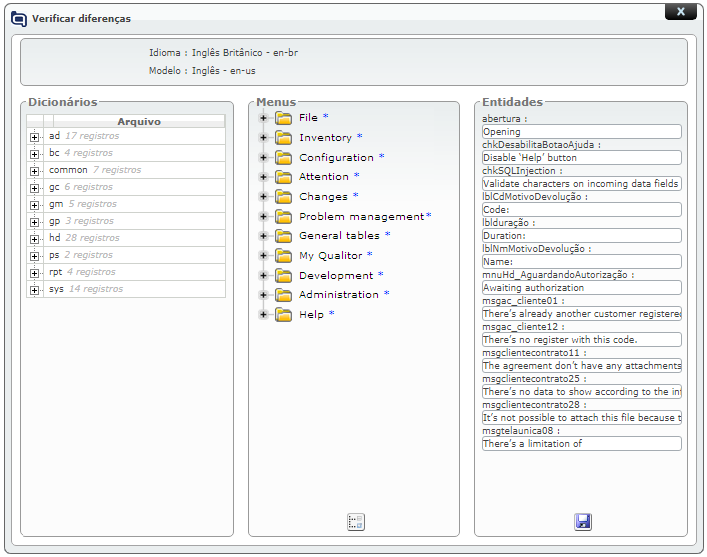Click the Inventory folder icon
This screenshot has height=557, width=707.
(x=284, y=138)
